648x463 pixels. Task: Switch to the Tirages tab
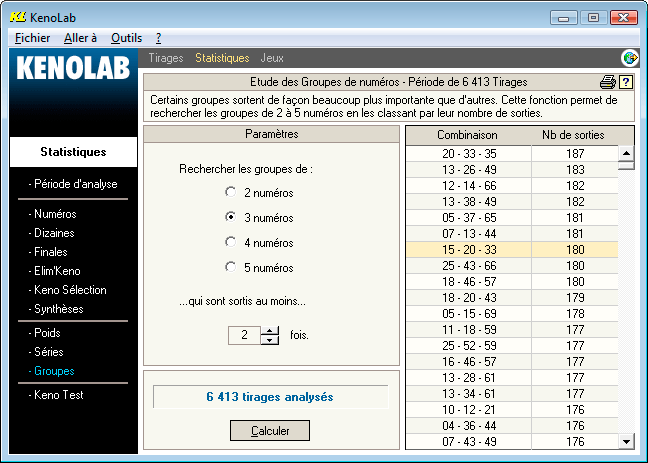click(x=166, y=58)
